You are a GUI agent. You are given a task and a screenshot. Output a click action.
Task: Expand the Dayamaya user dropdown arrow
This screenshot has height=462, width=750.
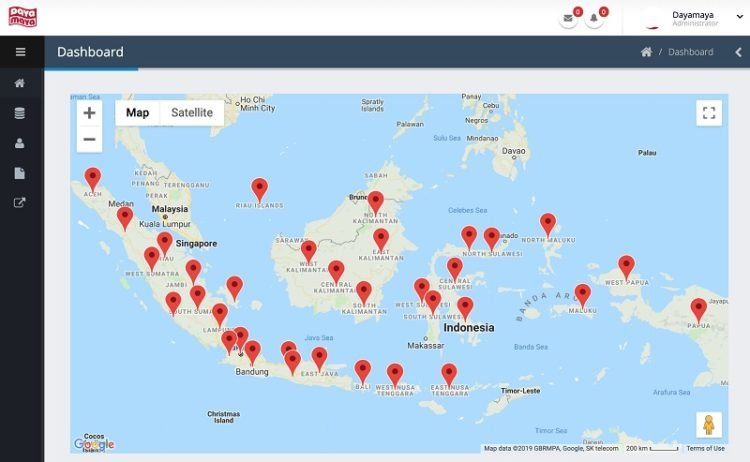coord(739,16)
